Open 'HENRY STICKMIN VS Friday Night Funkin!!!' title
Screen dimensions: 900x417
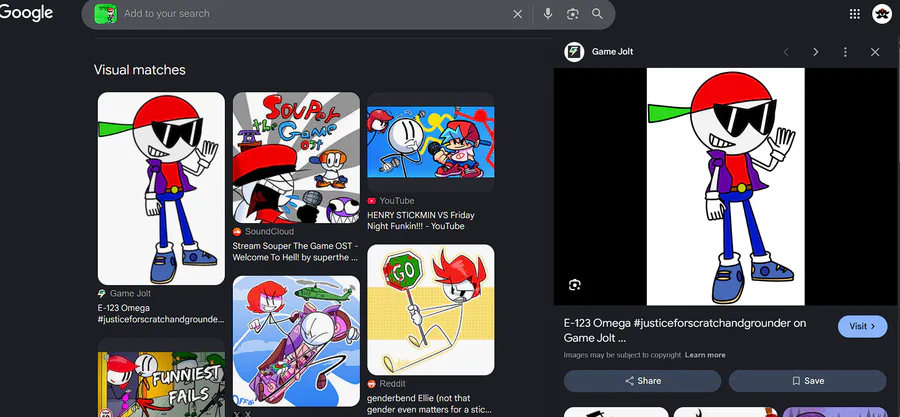click(421, 221)
